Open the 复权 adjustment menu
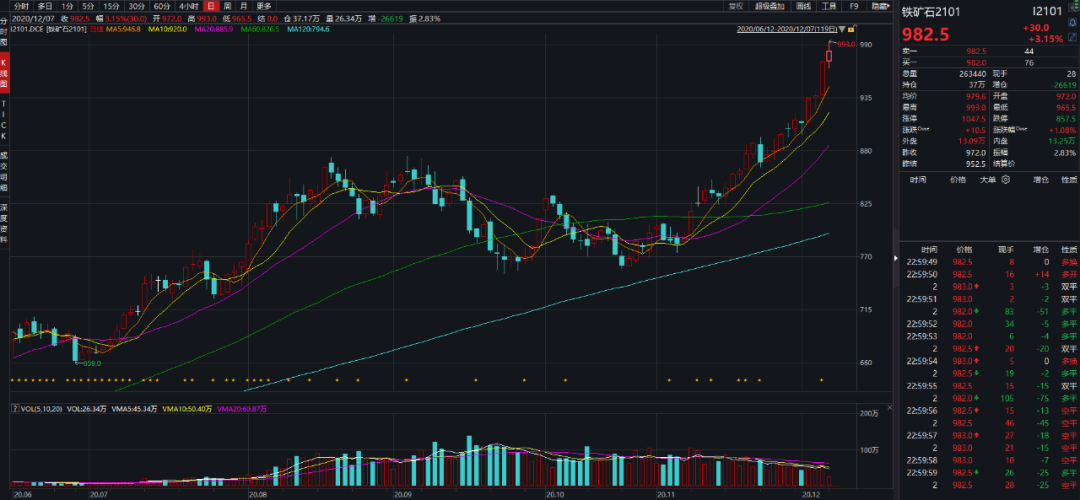The width and height of the screenshot is (1080, 500). pos(735,6)
